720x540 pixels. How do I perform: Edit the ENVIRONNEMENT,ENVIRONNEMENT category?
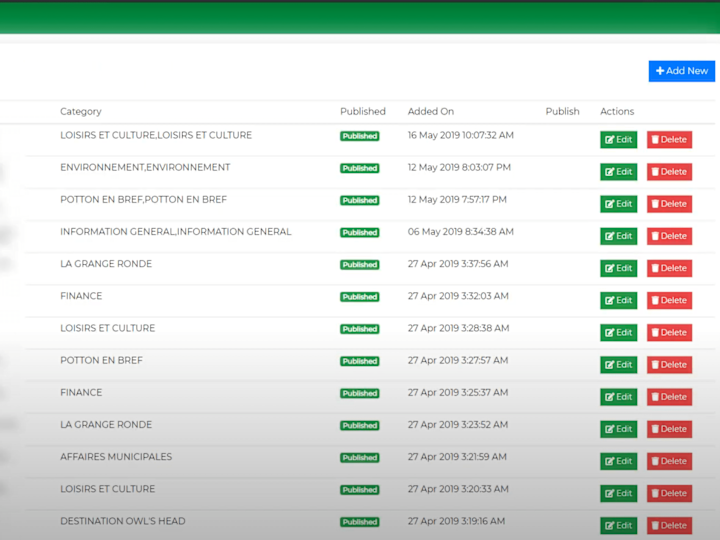coord(619,172)
